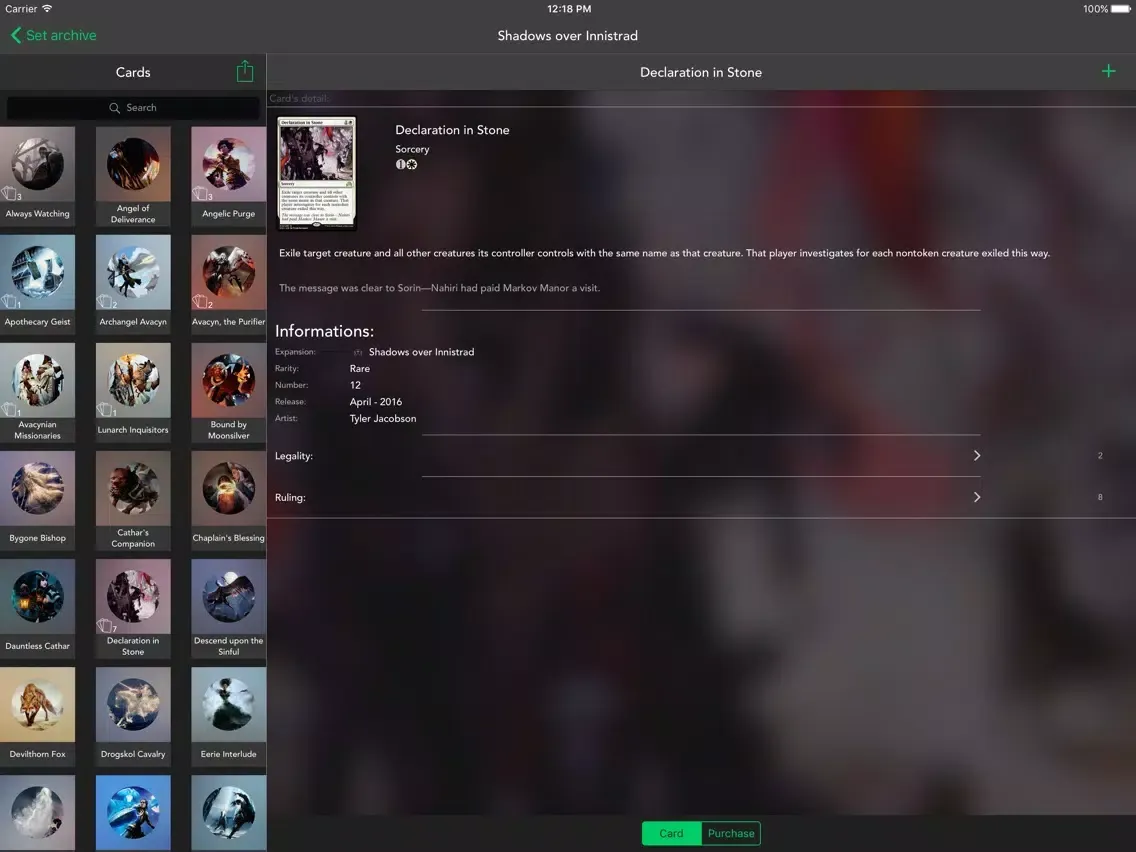Open the Bound by Moonsilver card
Image resolution: width=1136 pixels, height=852 pixels.
coord(228,392)
